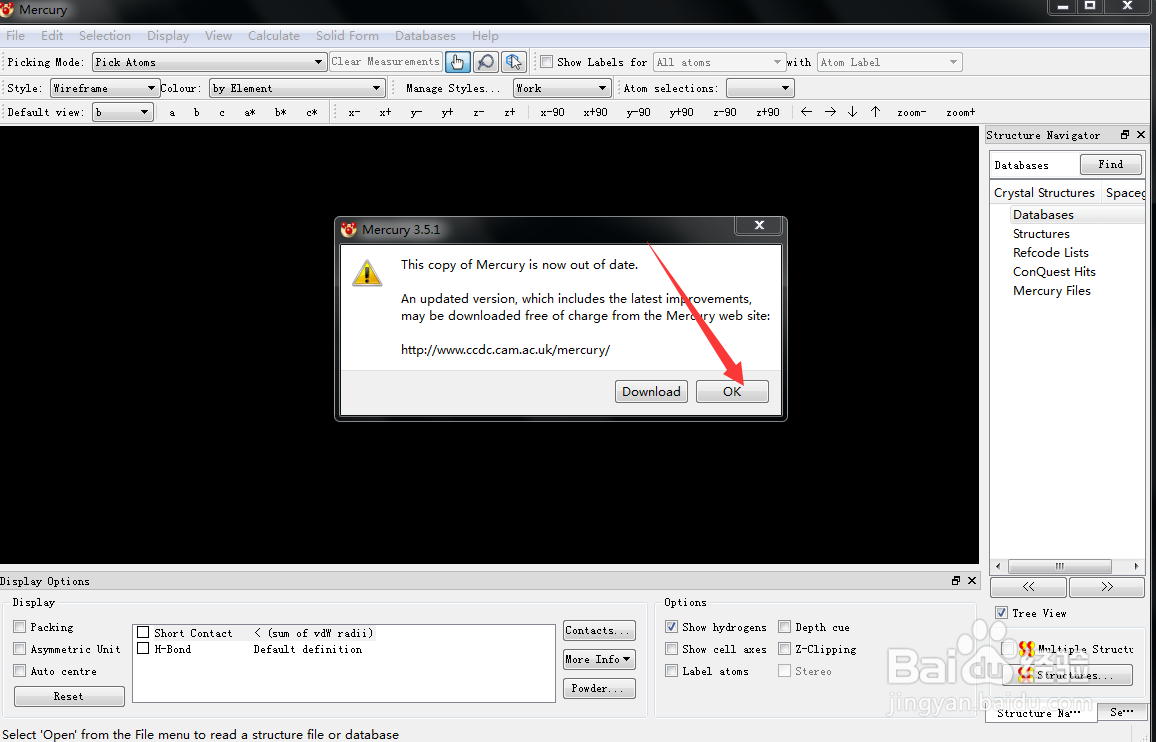Open Style Wireframe dropdown
The image size is (1156, 742).
(105, 89)
